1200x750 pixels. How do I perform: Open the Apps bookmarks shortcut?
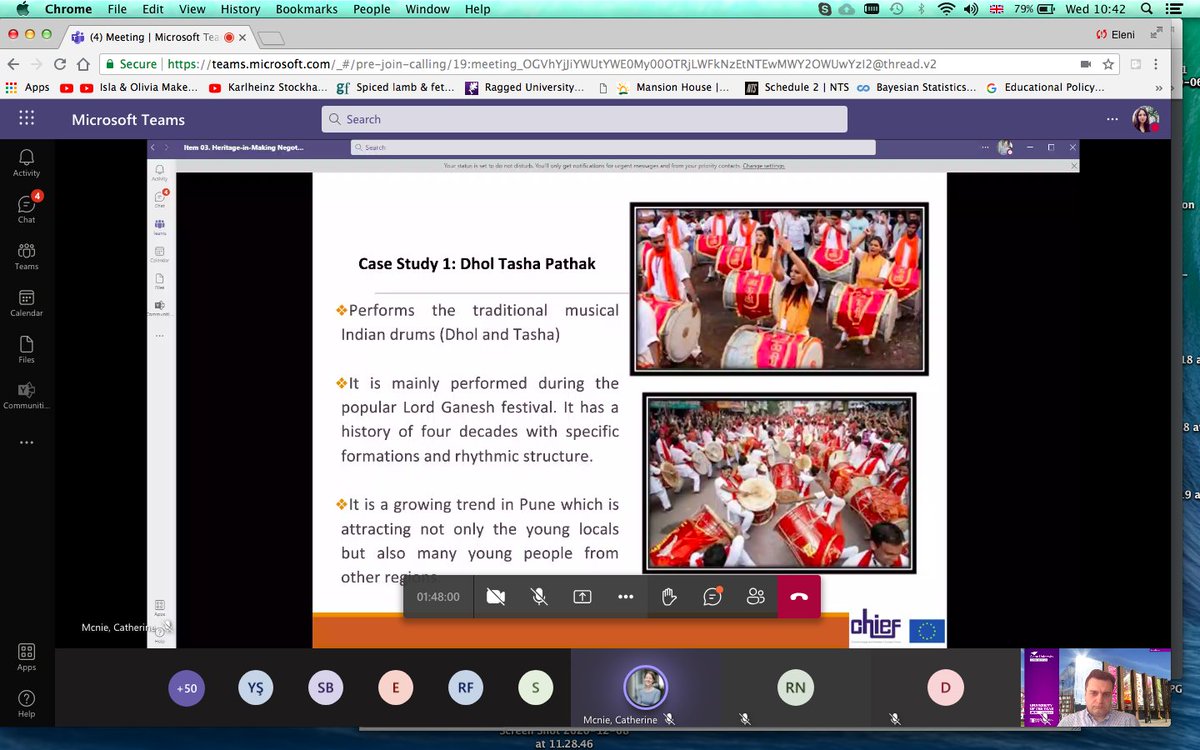pos(28,87)
